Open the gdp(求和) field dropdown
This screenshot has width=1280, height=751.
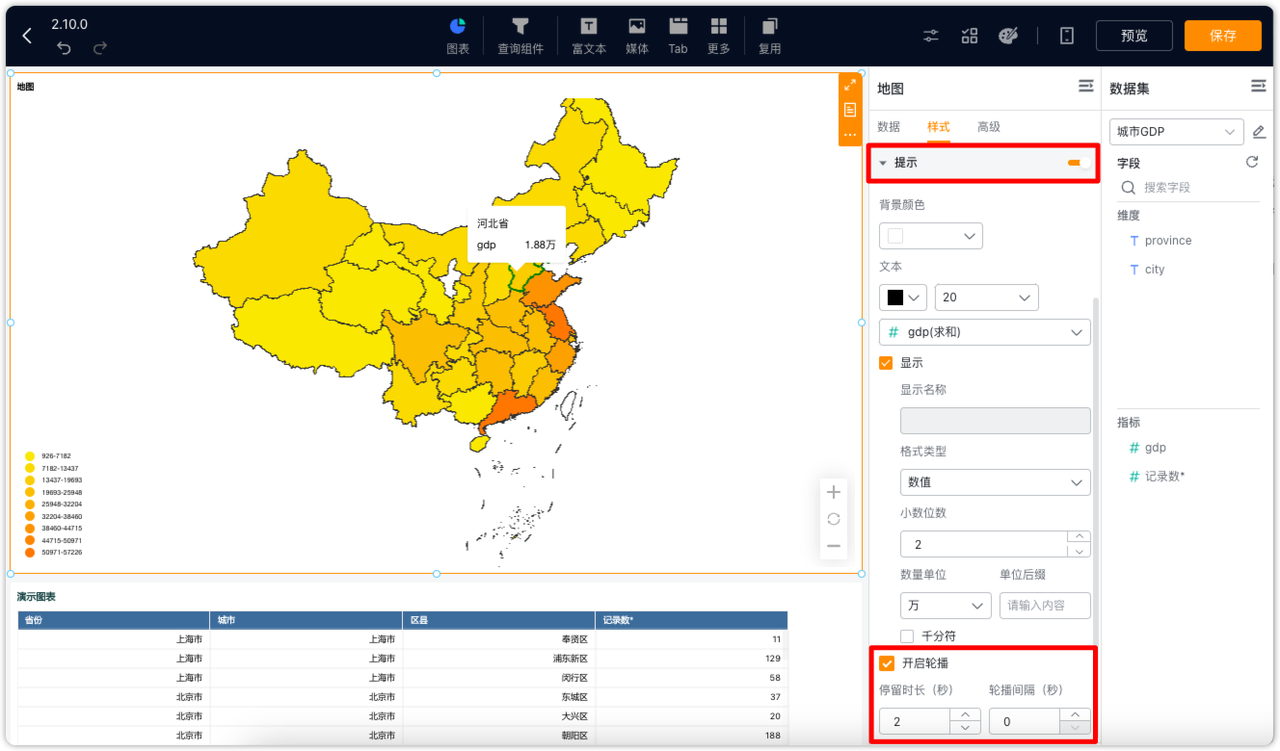pos(984,332)
